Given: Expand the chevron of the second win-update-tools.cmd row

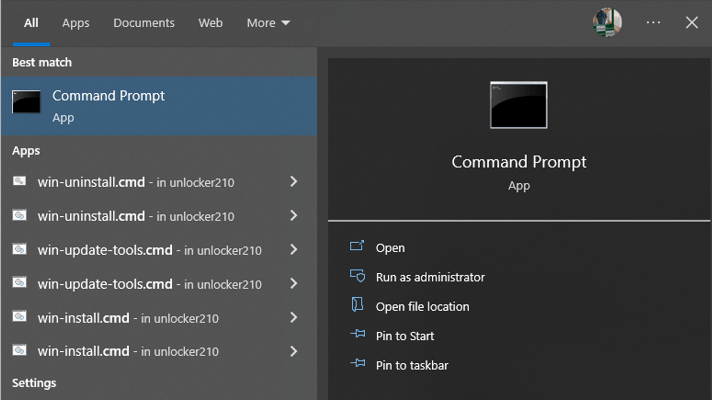Looking at the screenshot, I should click(294, 283).
